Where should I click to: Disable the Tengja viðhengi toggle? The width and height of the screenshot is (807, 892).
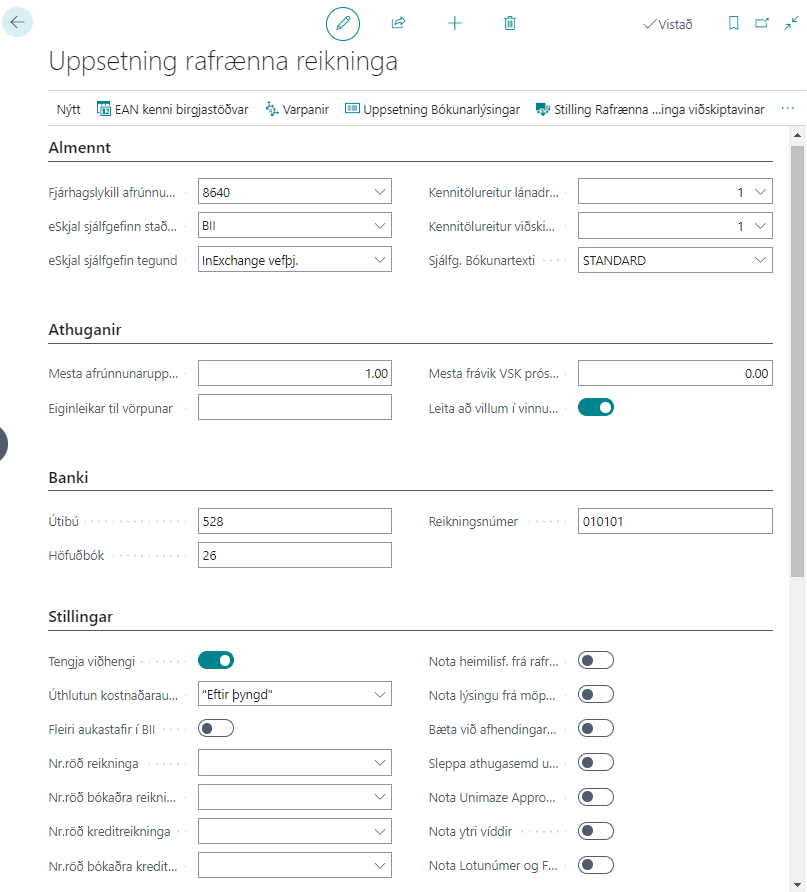pyautogui.click(x=216, y=660)
